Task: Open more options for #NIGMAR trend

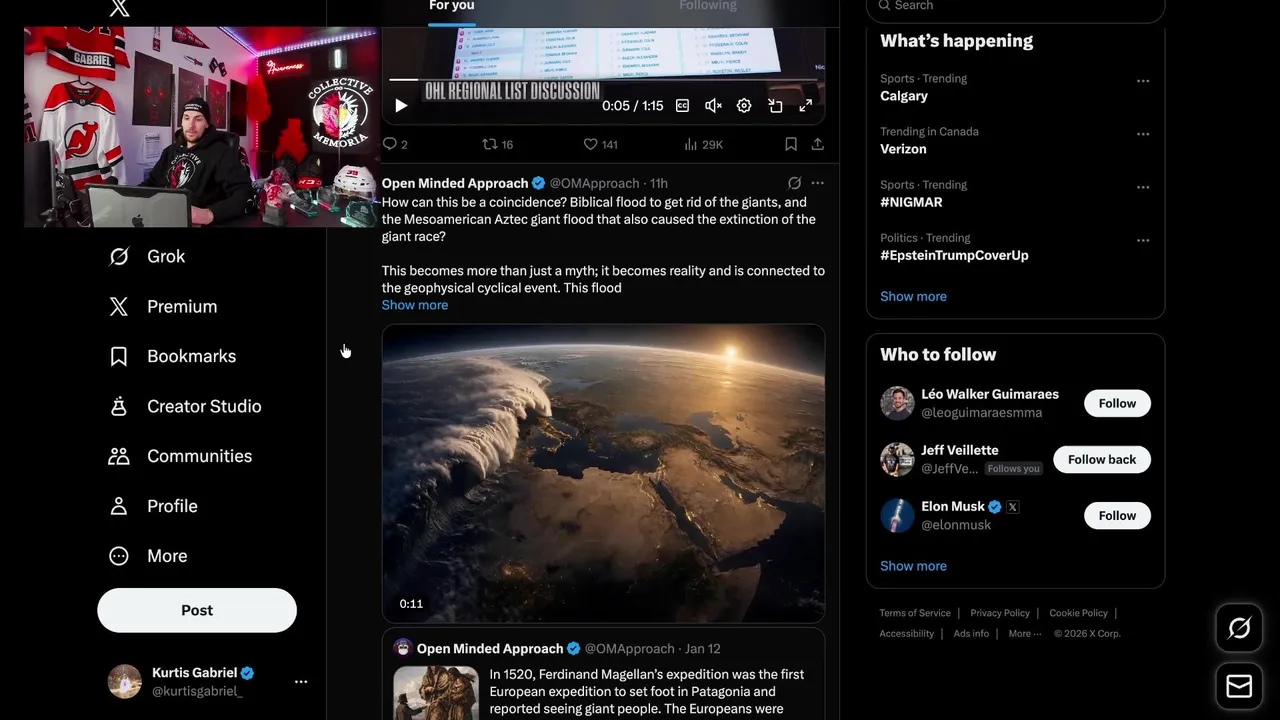Action: point(1143,187)
